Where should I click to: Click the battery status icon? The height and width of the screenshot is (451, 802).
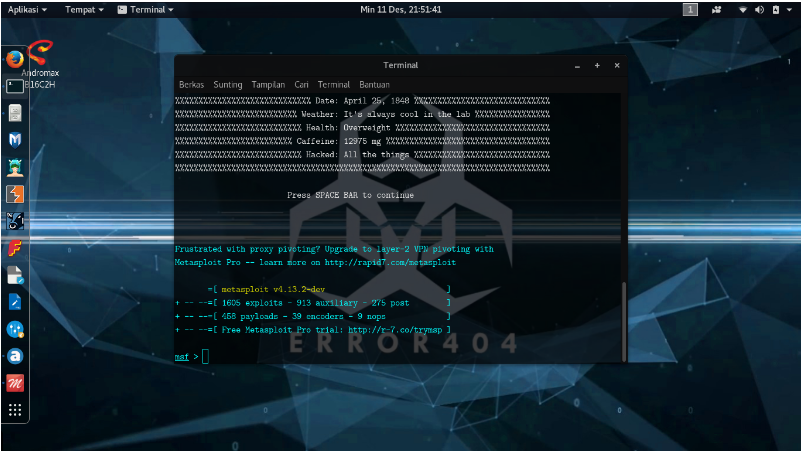tap(776, 10)
